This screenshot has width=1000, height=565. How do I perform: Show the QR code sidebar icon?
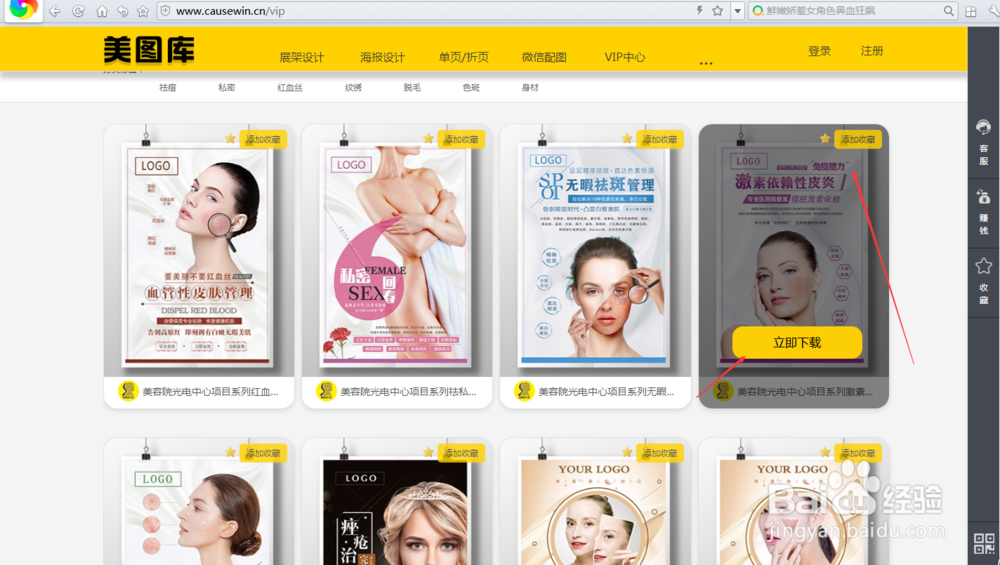pyautogui.click(x=983, y=543)
